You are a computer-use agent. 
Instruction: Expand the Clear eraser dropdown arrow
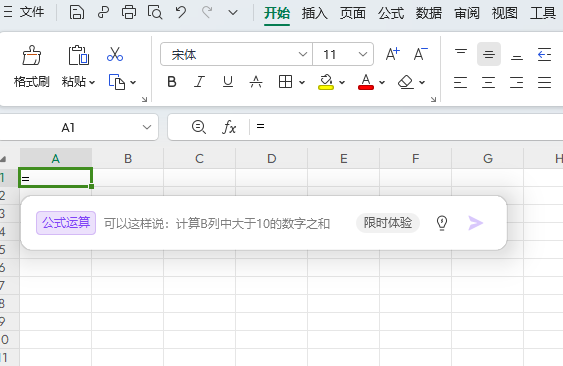422,83
